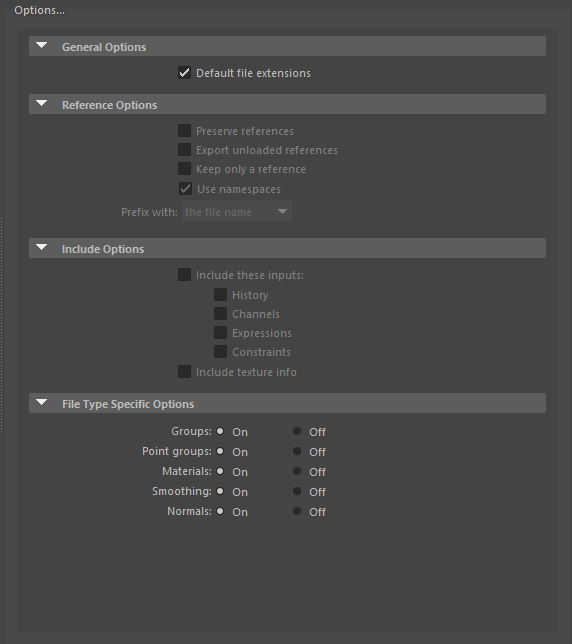Select Materials On radio button
This screenshot has width=572, height=644.
(220, 471)
